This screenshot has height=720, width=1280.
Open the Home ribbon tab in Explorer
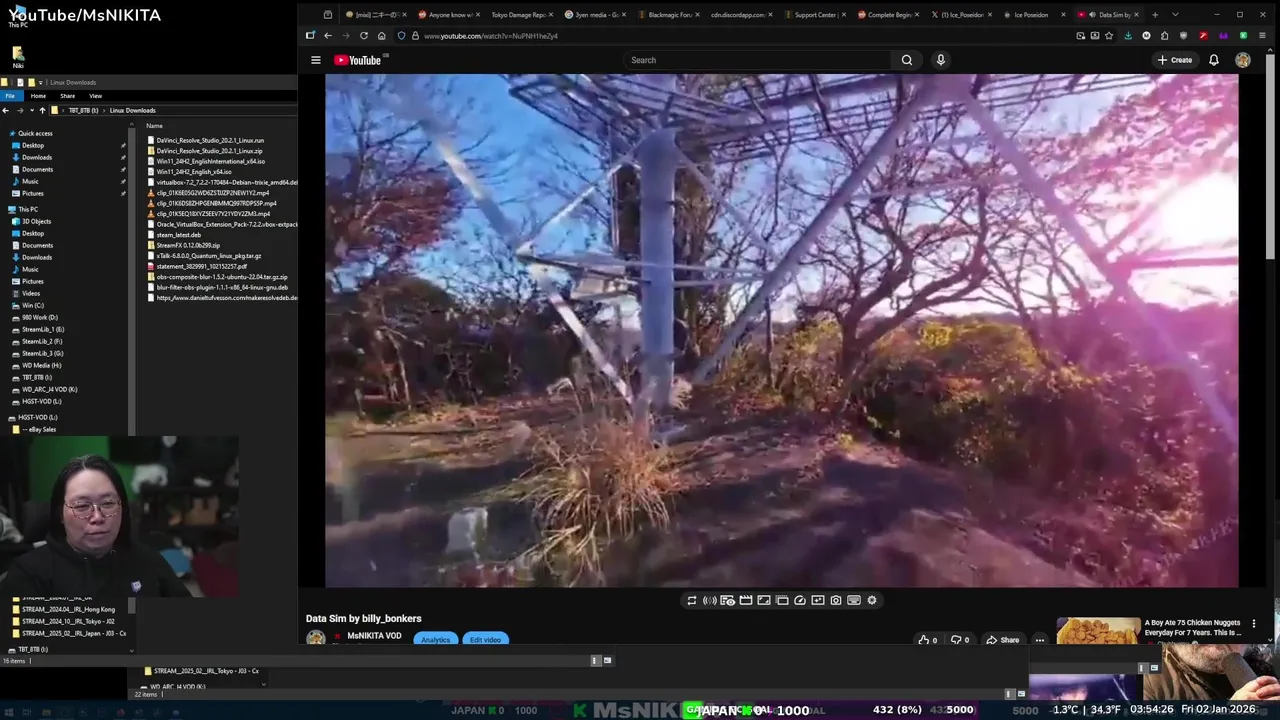(38, 96)
